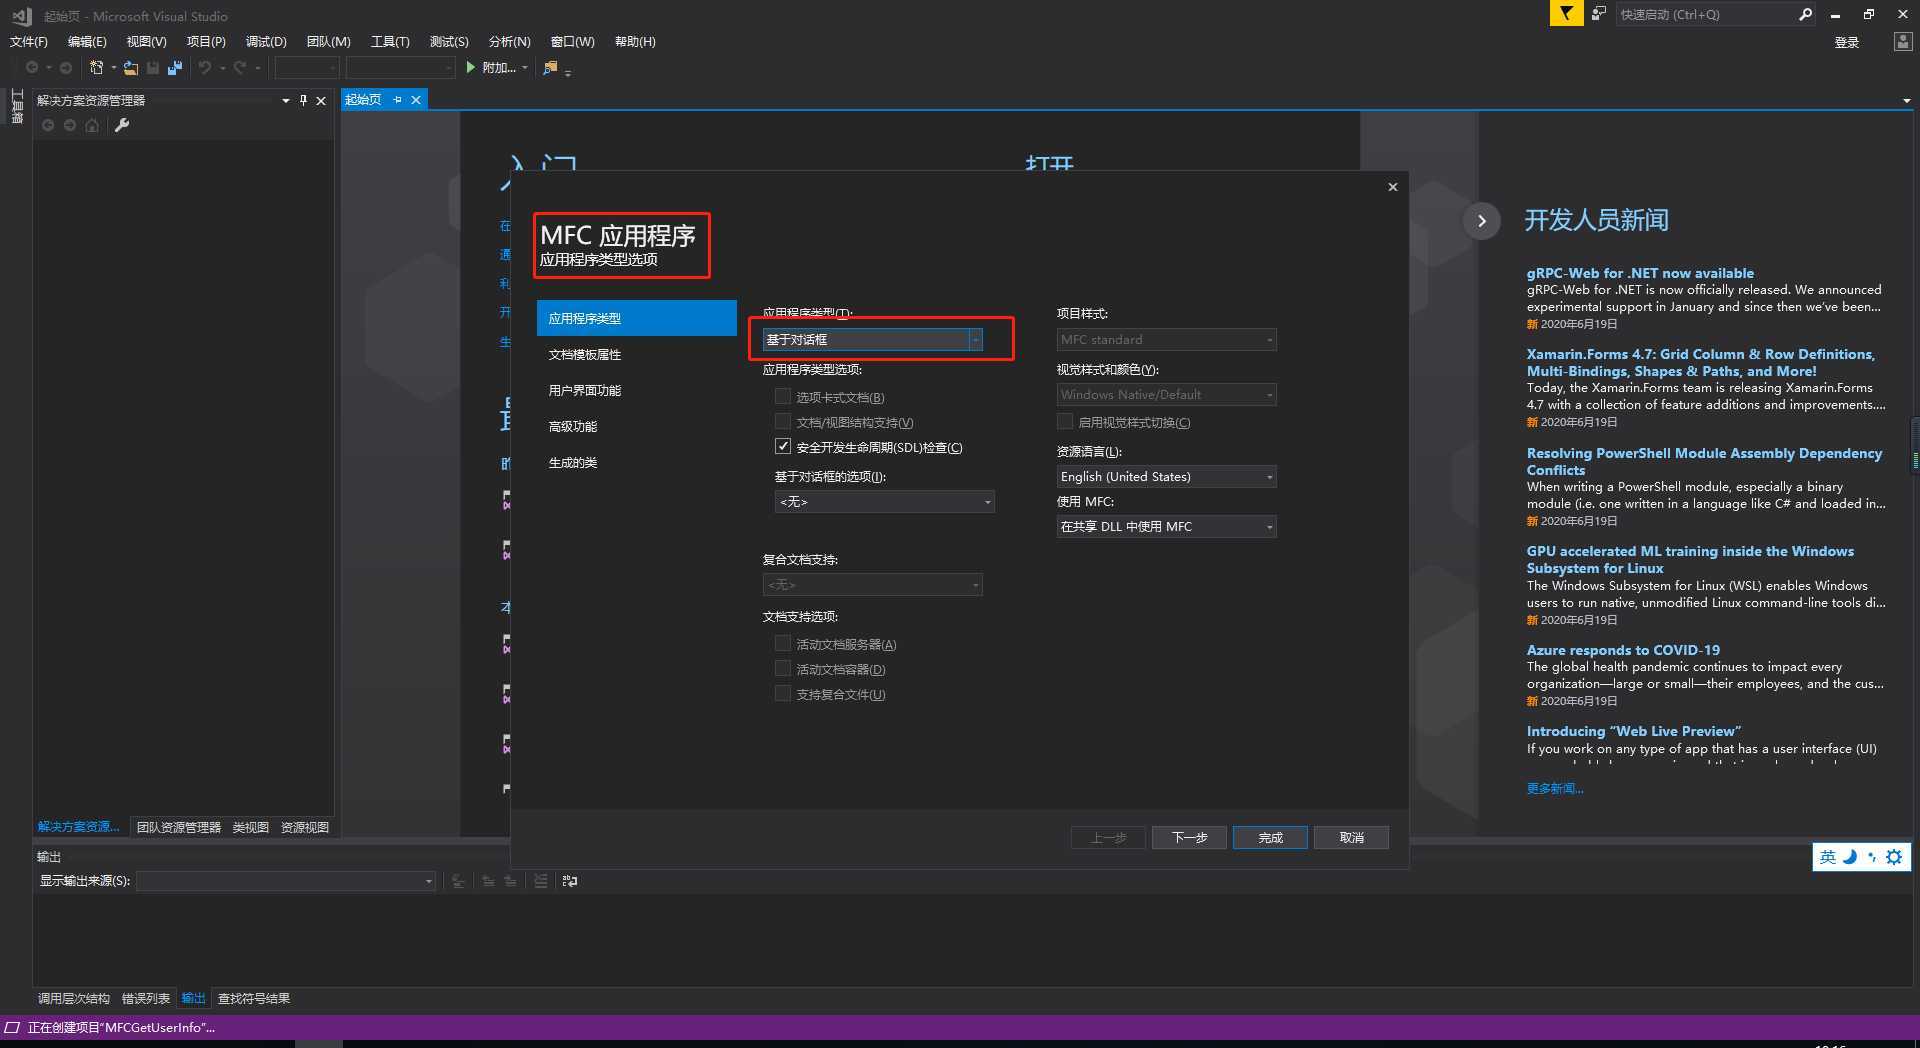Click the user account avatar icon
Image resolution: width=1920 pixels, height=1048 pixels.
pyautogui.click(x=1902, y=42)
